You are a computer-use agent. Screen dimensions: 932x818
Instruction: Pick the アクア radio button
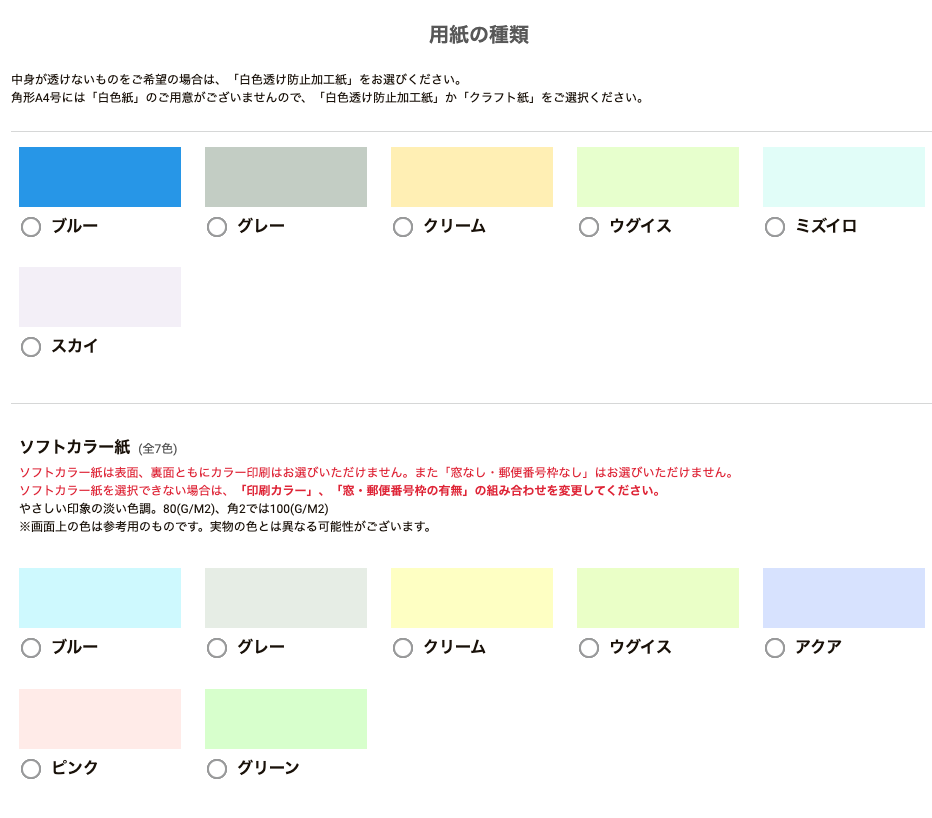point(775,648)
